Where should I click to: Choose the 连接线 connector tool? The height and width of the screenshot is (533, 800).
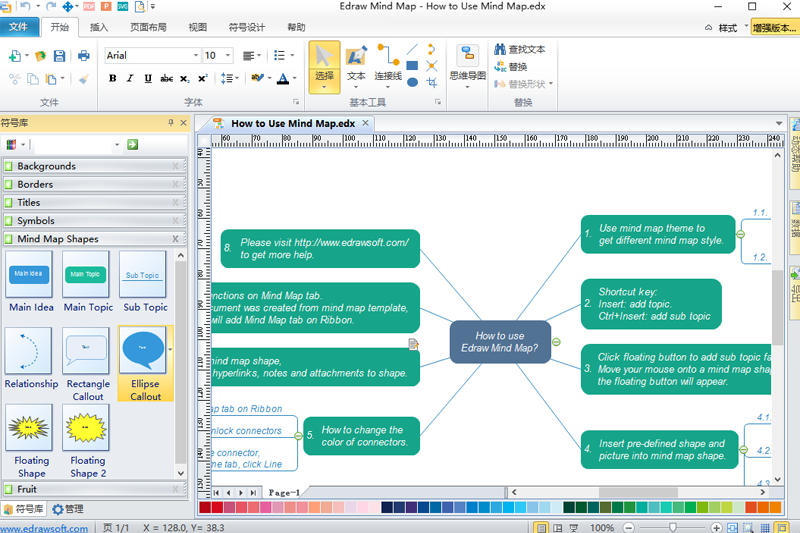pyautogui.click(x=388, y=66)
